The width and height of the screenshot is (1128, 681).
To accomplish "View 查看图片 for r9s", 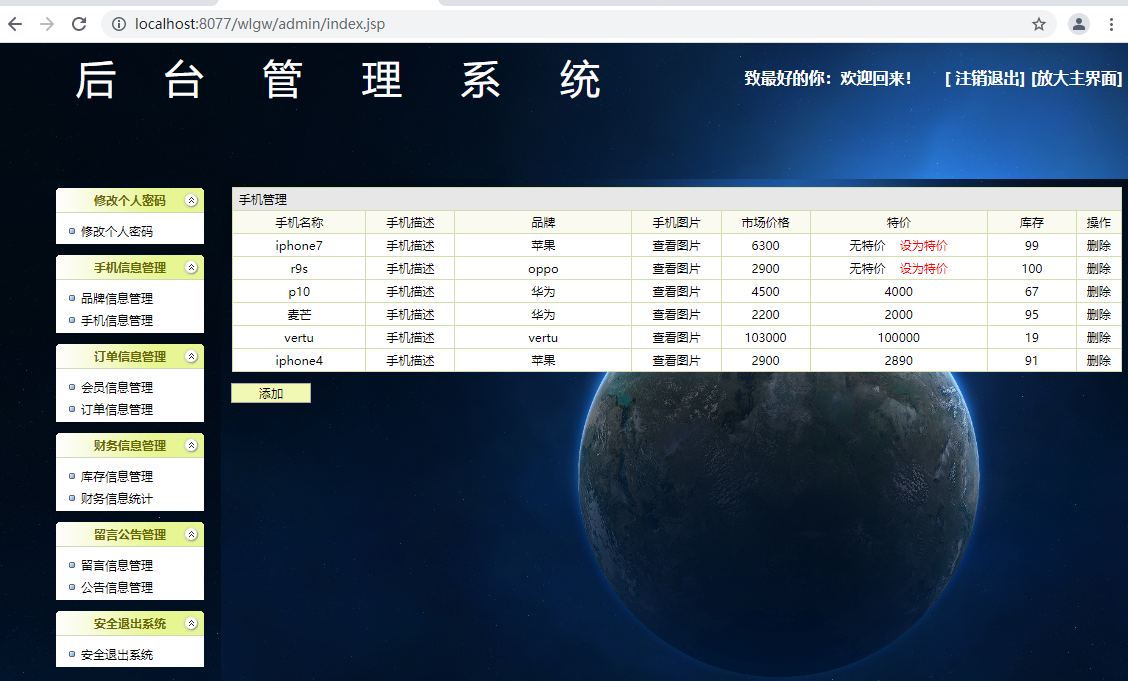I will click(x=676, y=269).
